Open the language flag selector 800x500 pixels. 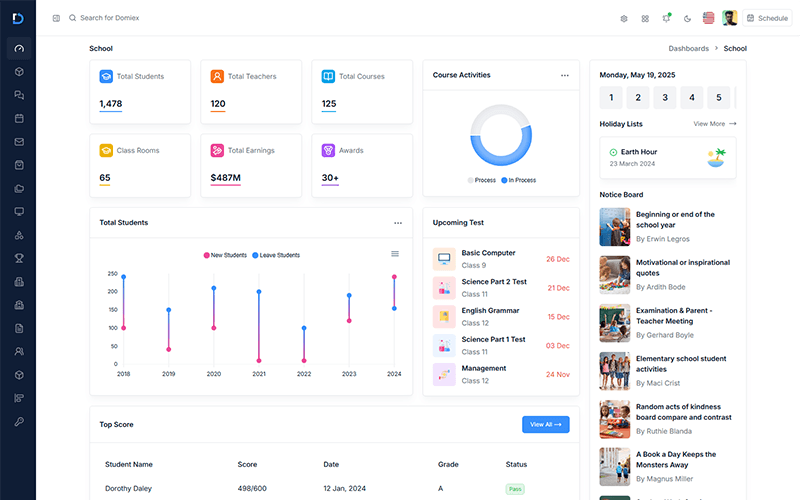point(708,18)
